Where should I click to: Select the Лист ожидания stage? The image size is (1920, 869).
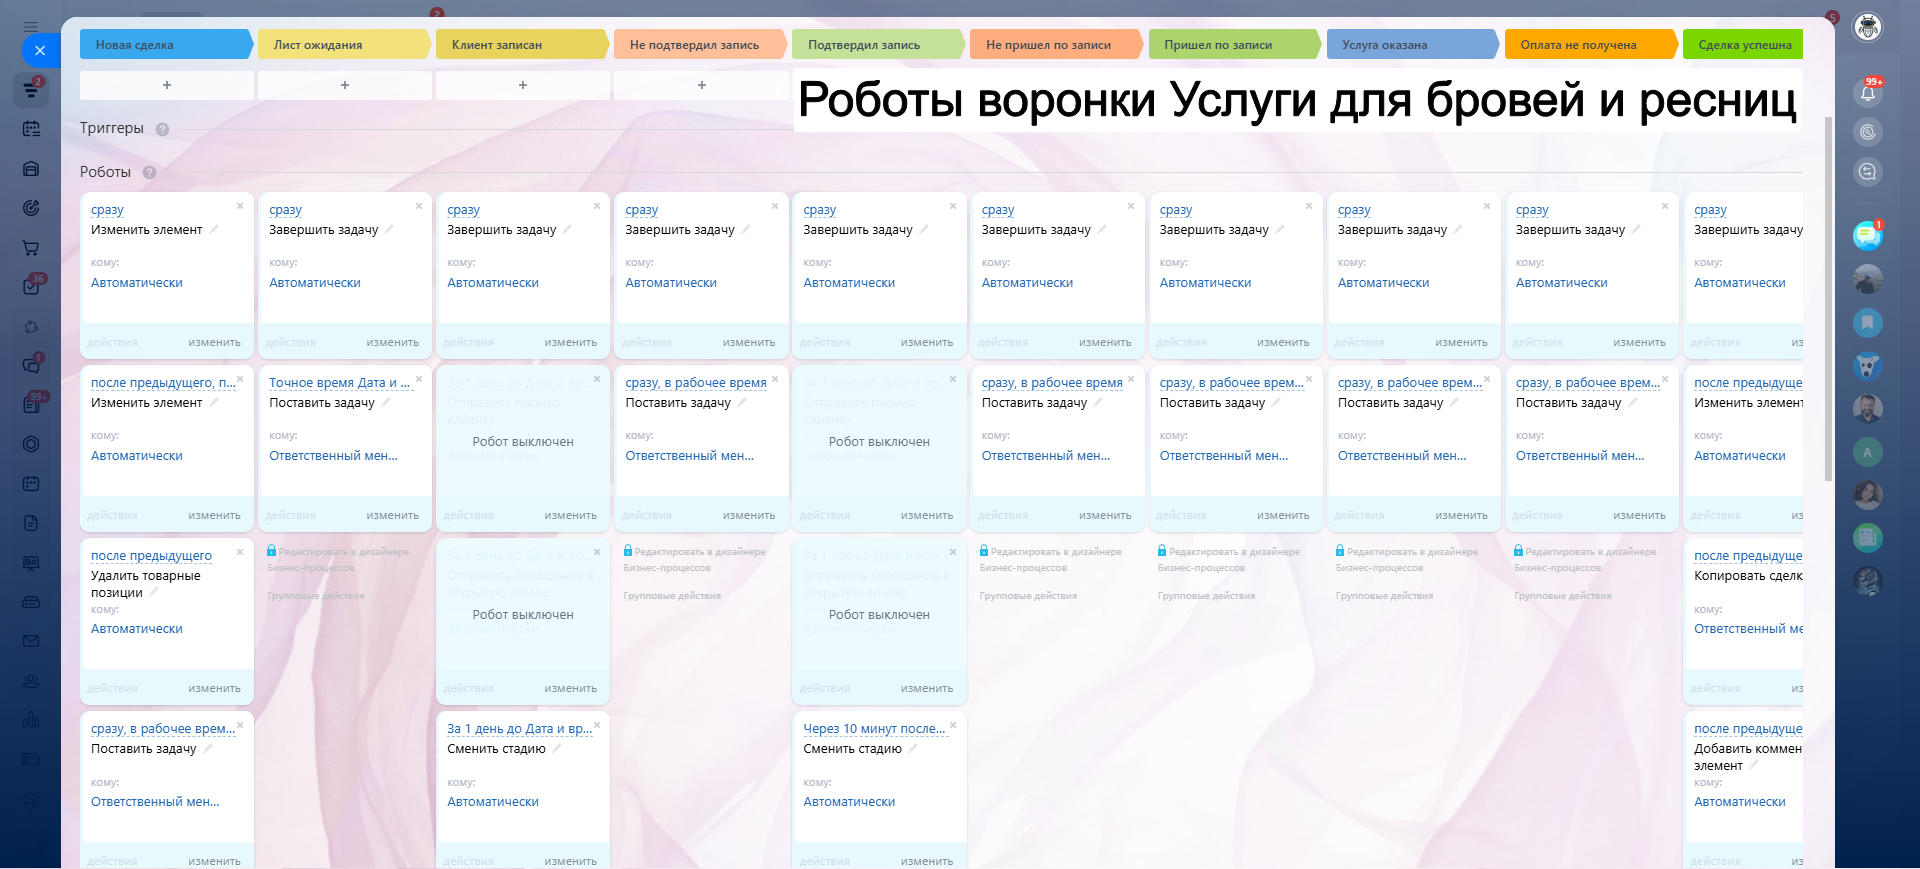(343, 45)
